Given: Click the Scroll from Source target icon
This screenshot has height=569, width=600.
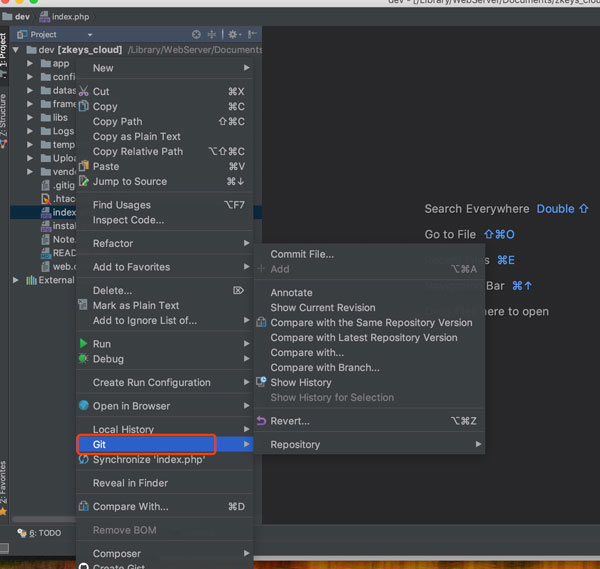Looking at the screenshot, I should pyautogui.click(x=196, y=35).
